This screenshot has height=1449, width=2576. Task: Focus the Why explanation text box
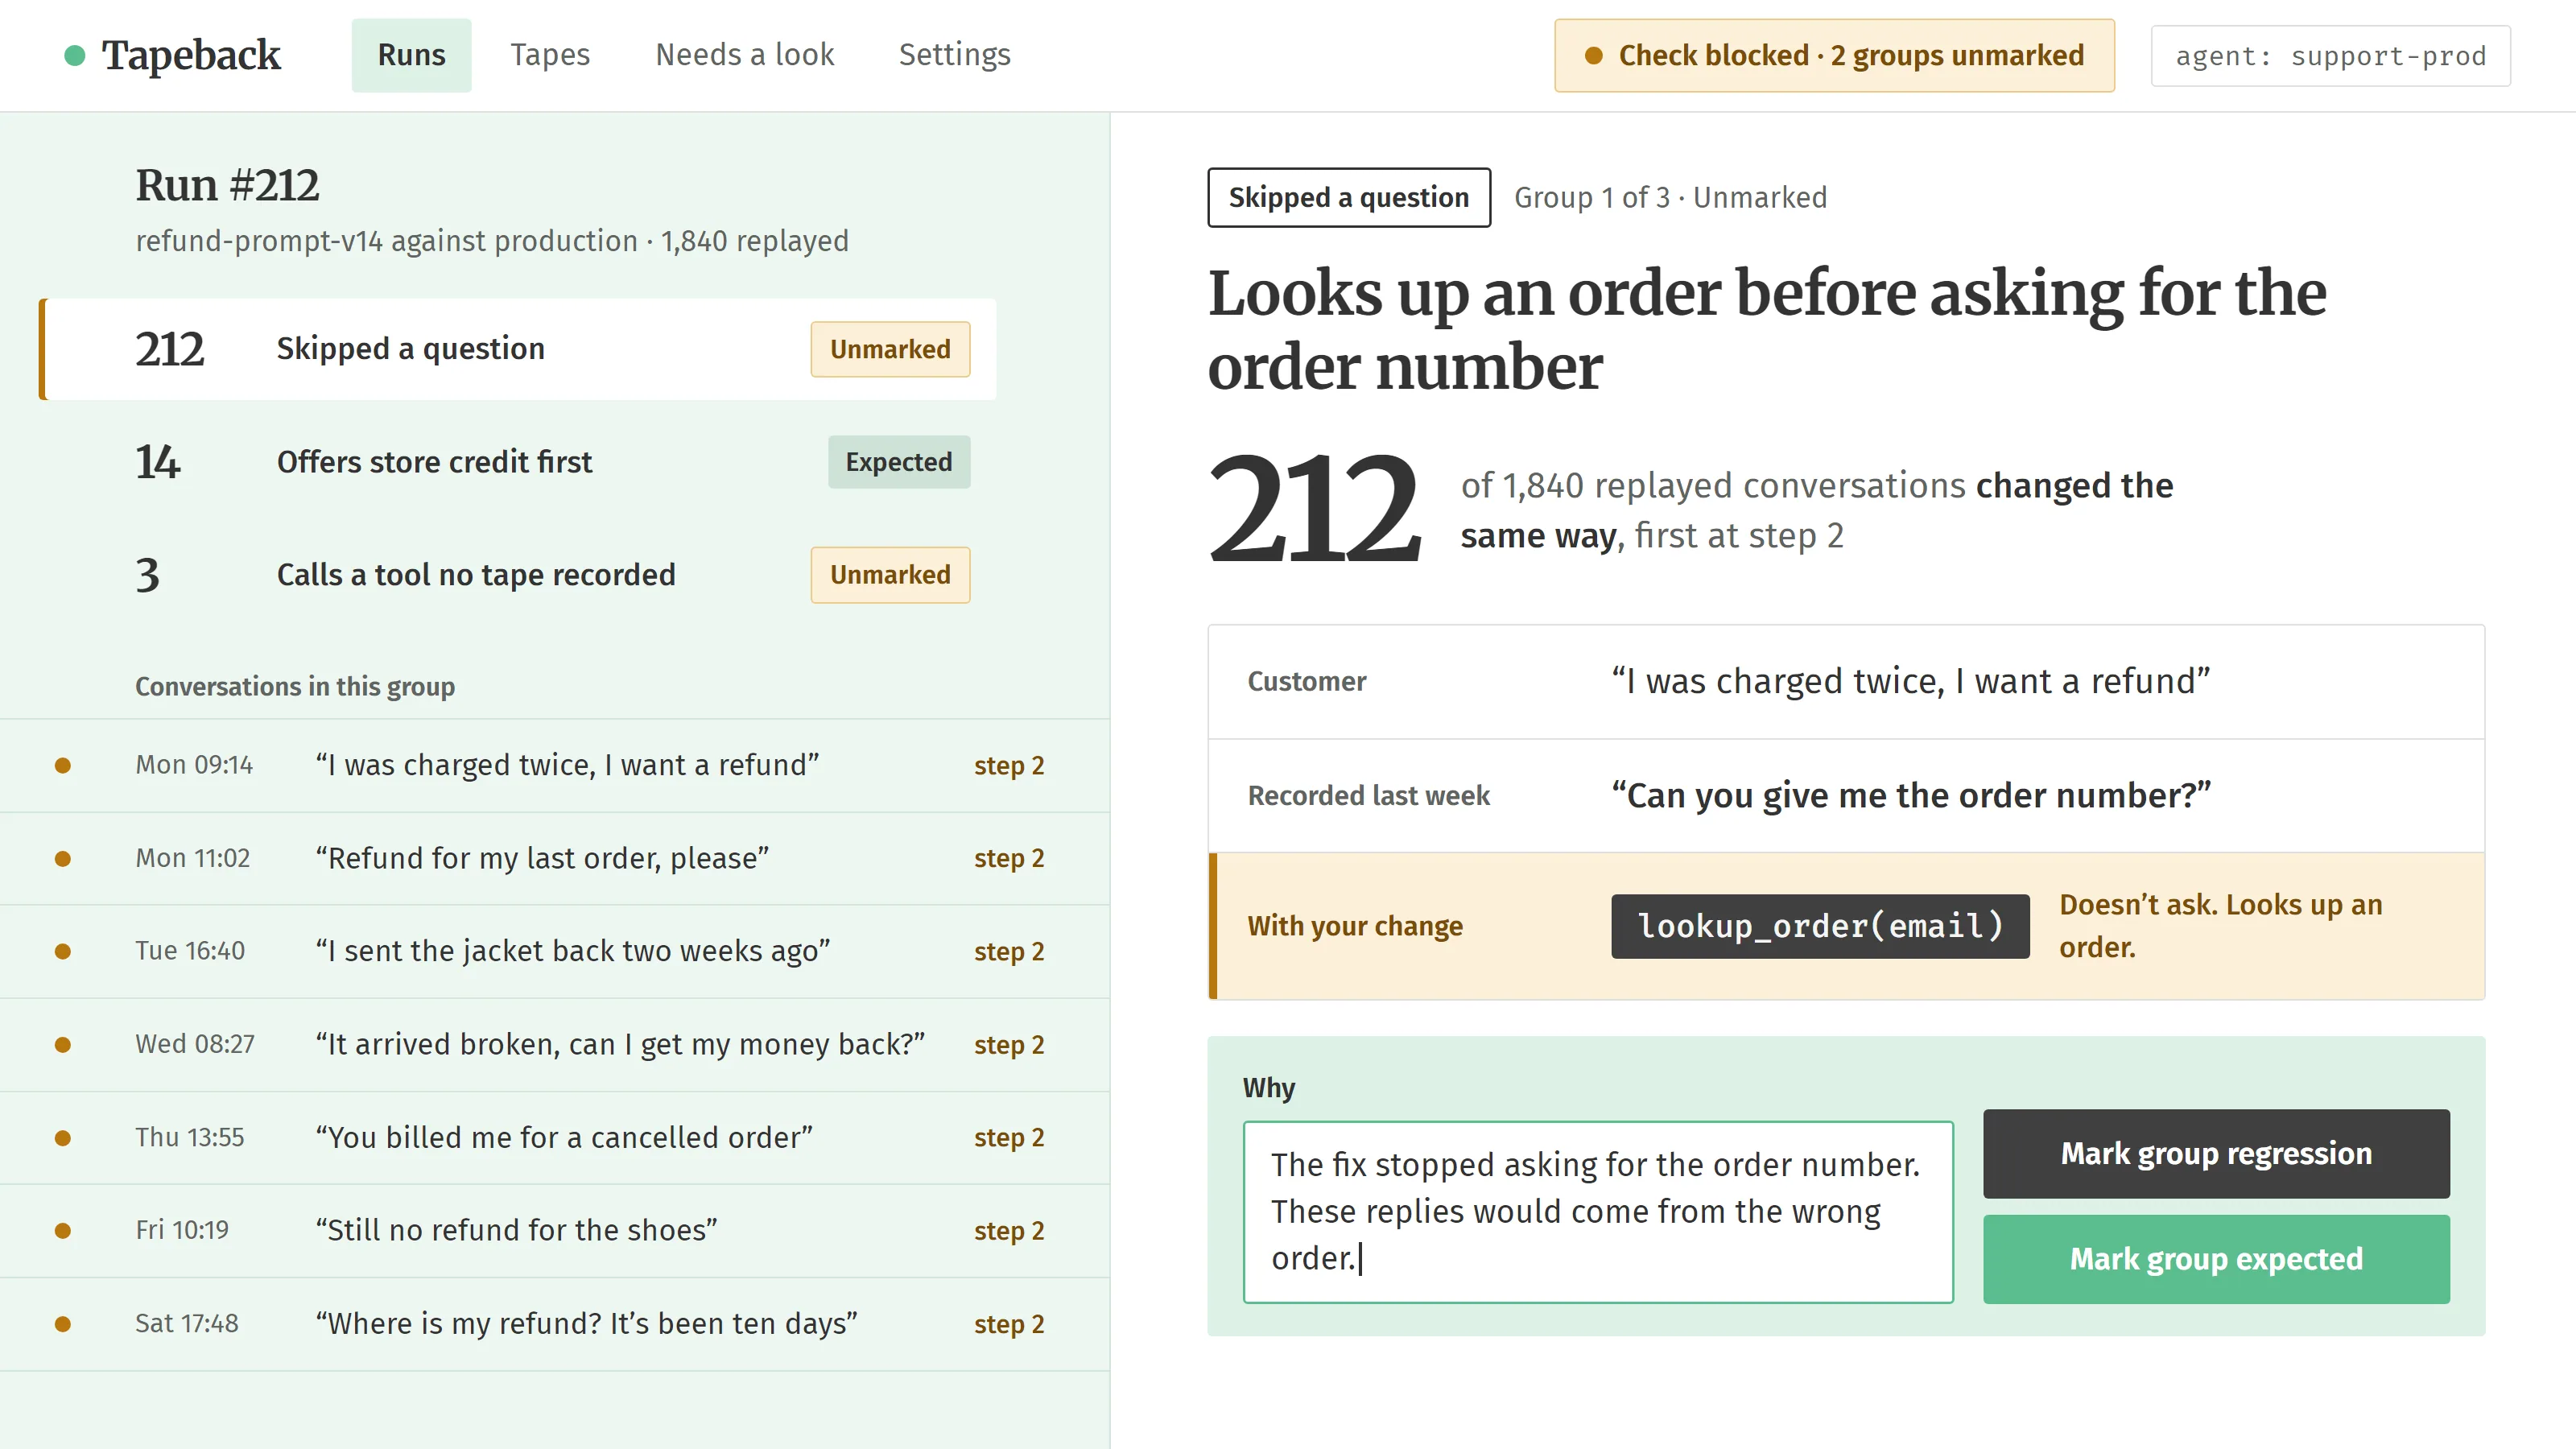coord(1598,1212)
